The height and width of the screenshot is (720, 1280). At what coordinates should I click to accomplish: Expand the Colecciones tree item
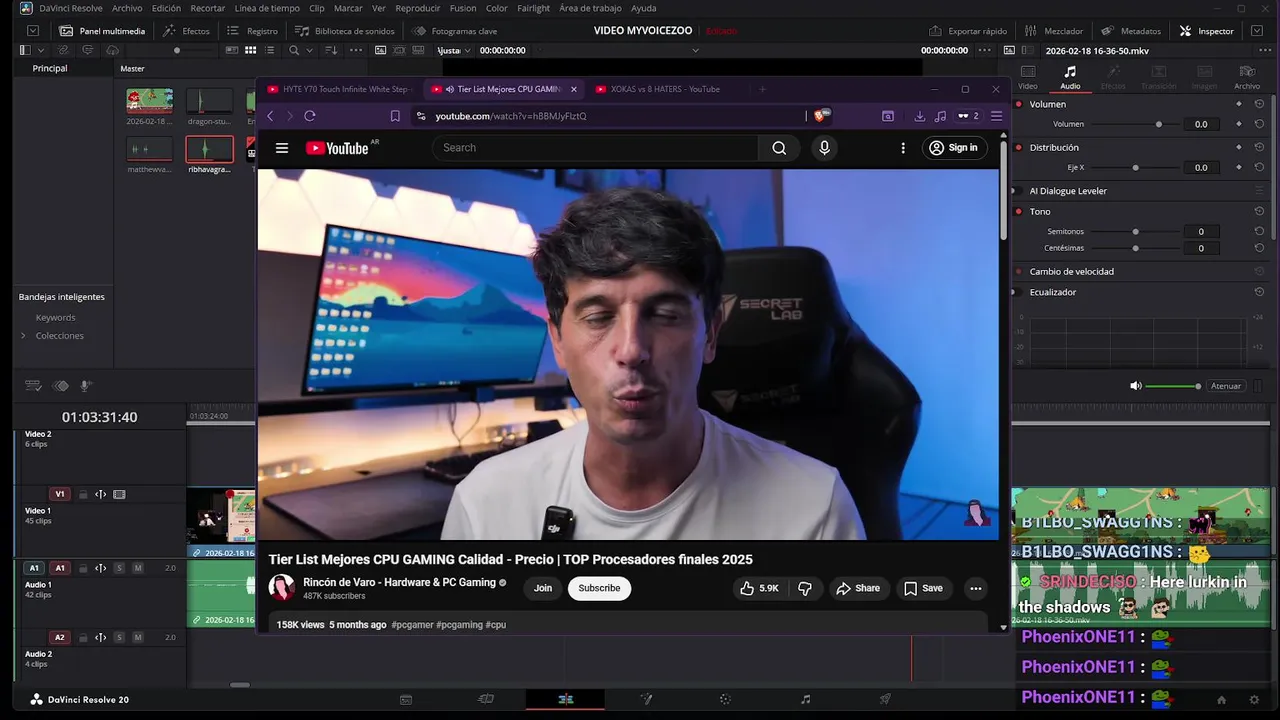click(x=23, y=336)
